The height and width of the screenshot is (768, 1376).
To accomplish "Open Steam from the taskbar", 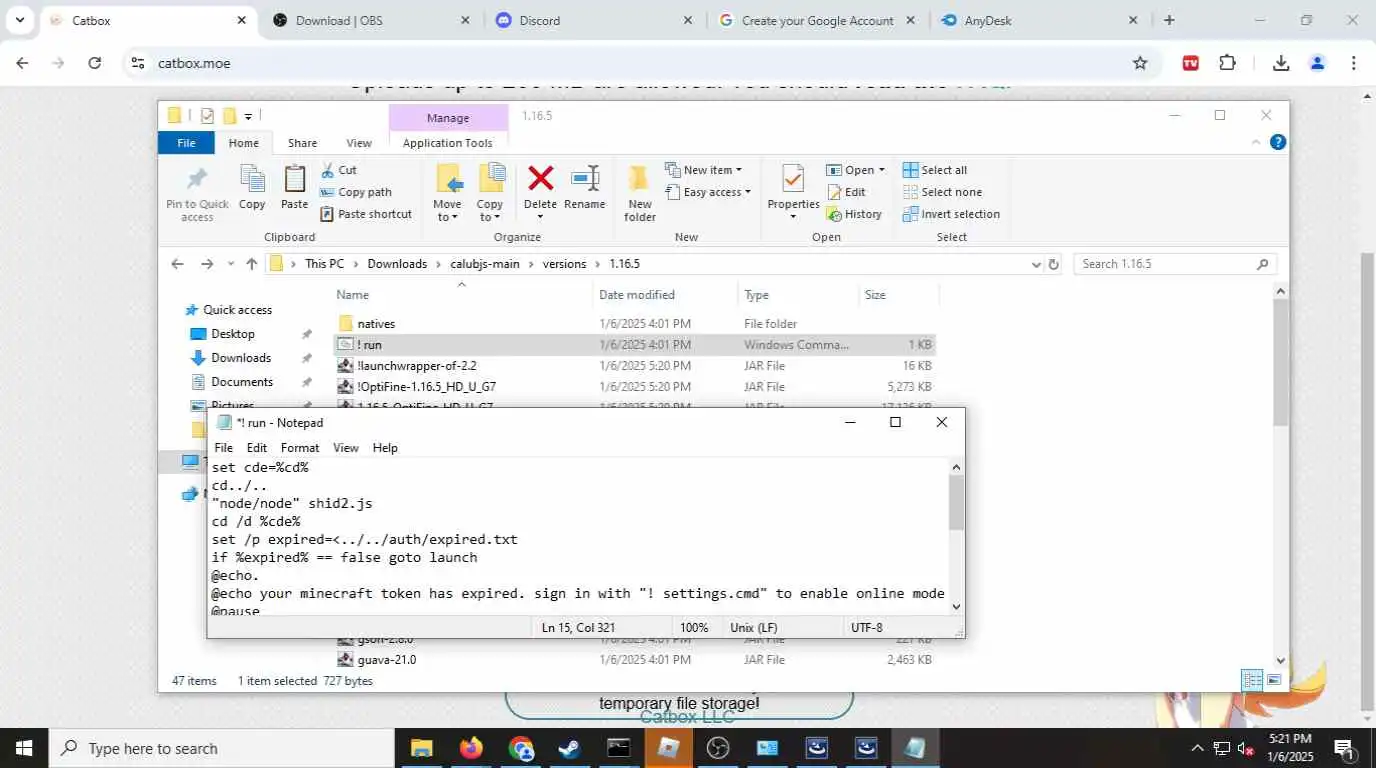I will [570, 748].
